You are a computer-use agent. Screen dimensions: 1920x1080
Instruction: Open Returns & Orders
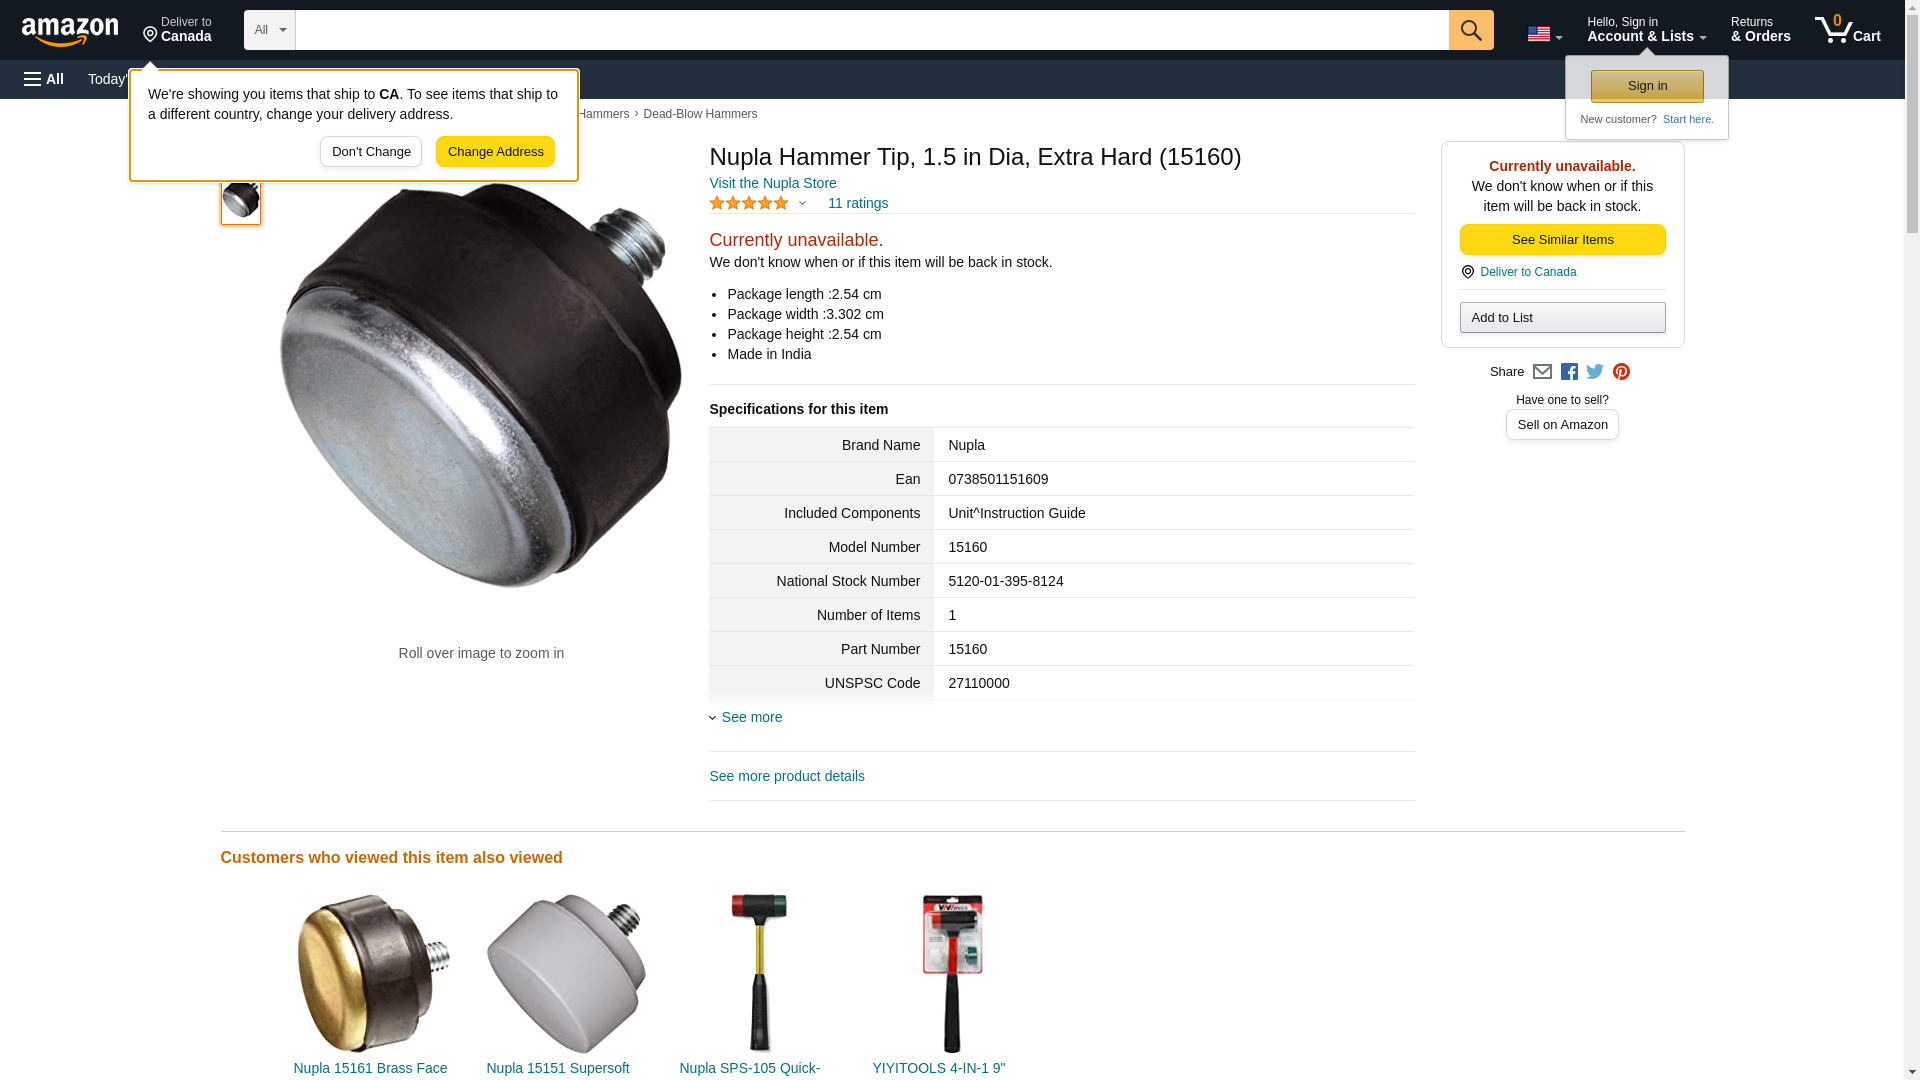1760,30
